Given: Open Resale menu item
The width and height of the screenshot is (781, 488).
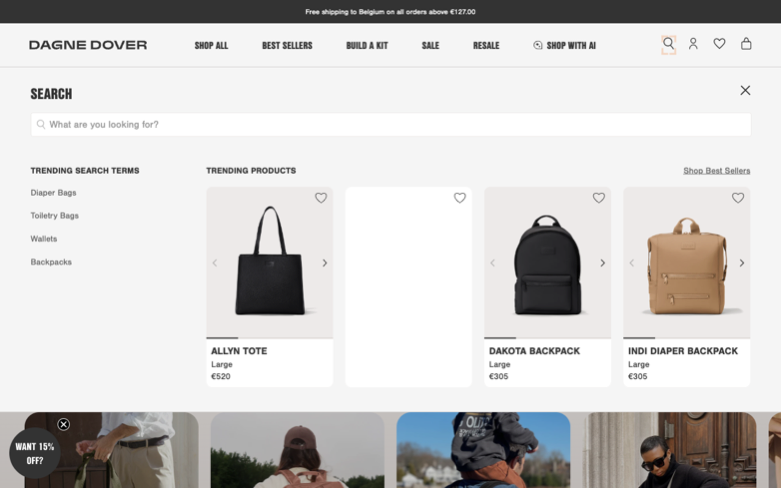Looking at the screenshot, I should click(486, 45).
